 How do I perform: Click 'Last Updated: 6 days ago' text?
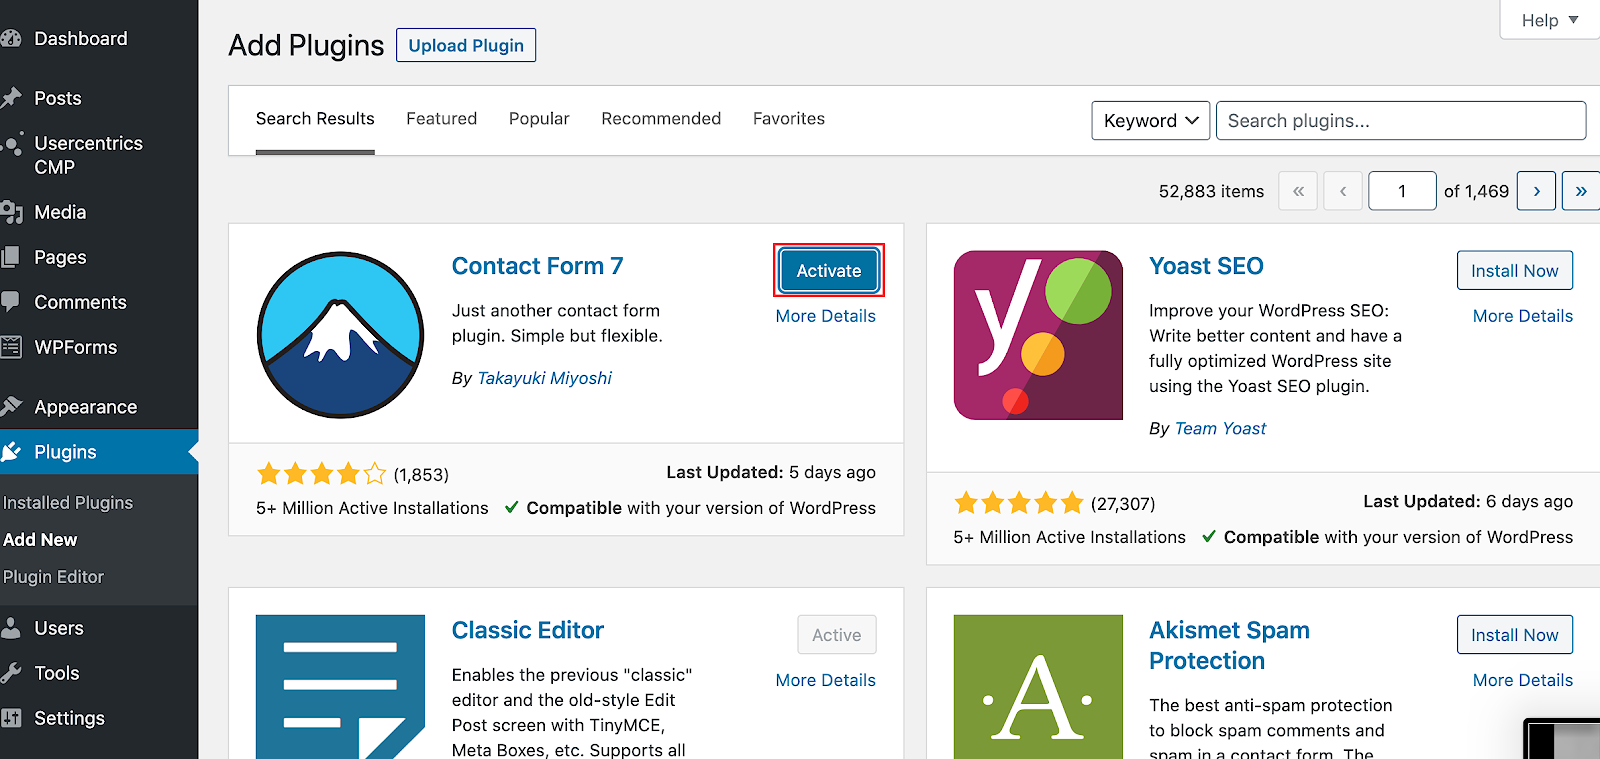(x=1468, y=501)
